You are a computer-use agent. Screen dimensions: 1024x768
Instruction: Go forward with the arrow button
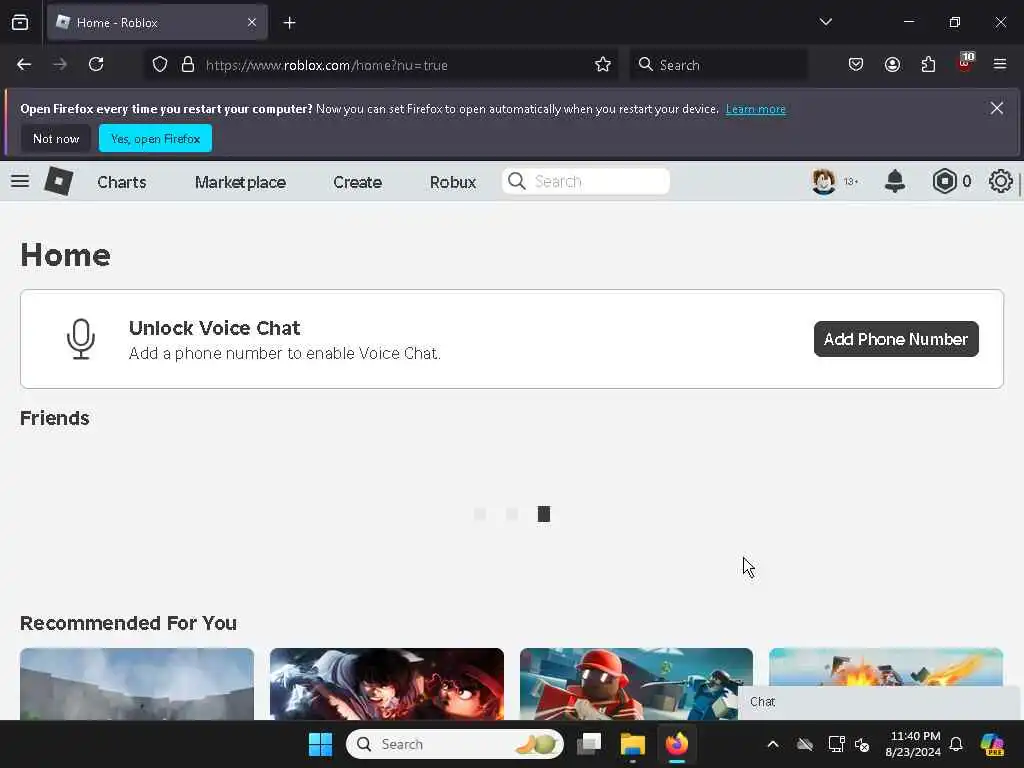(x=60, y=64)
